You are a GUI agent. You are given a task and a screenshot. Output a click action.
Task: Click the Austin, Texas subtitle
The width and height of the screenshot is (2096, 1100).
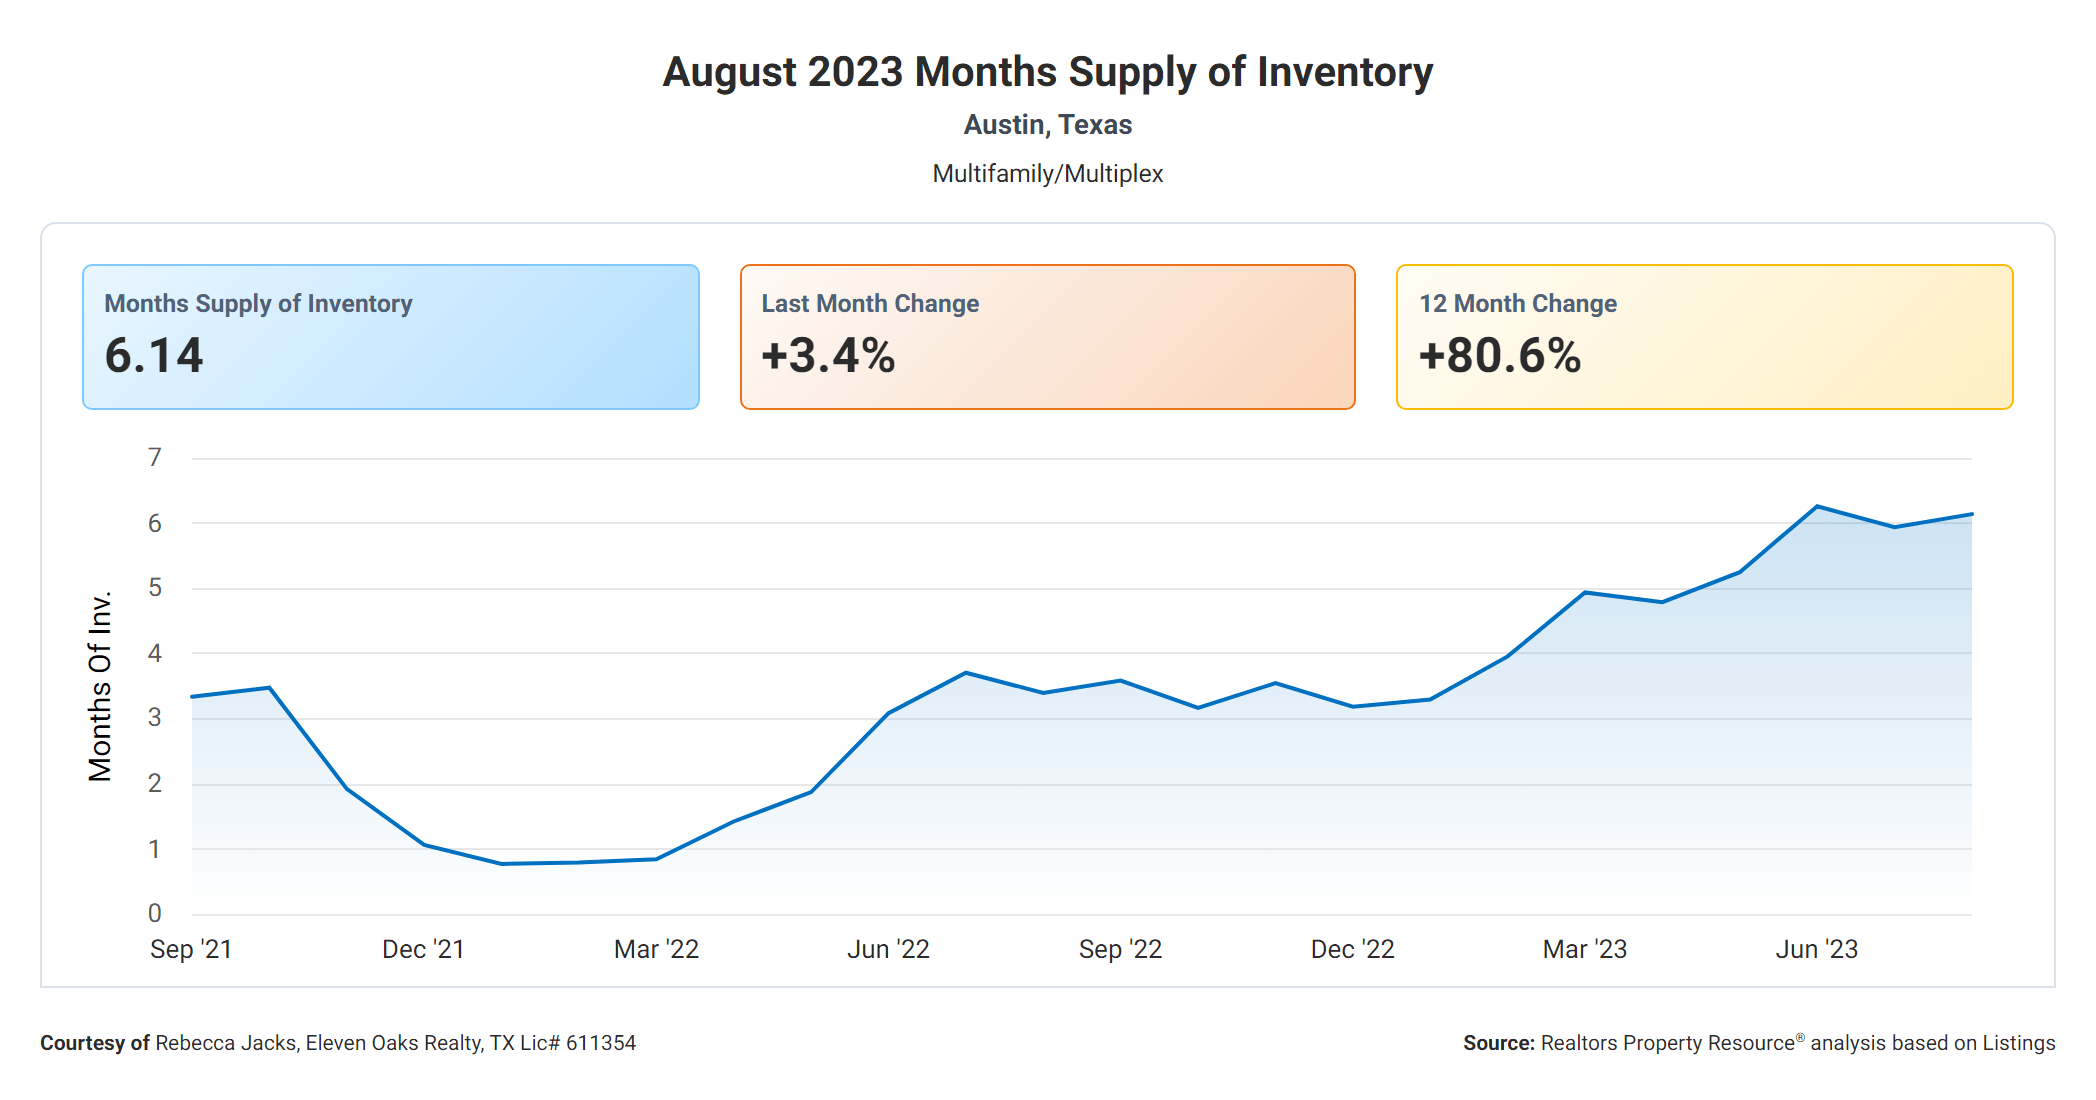(1047, 125)
